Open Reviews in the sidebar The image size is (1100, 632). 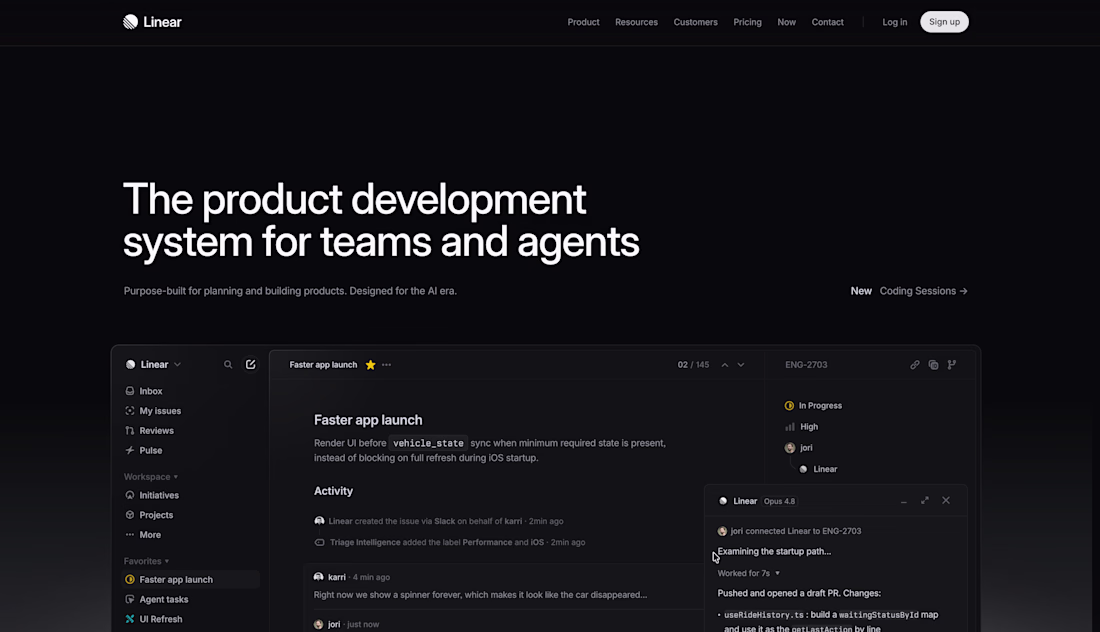189,431
